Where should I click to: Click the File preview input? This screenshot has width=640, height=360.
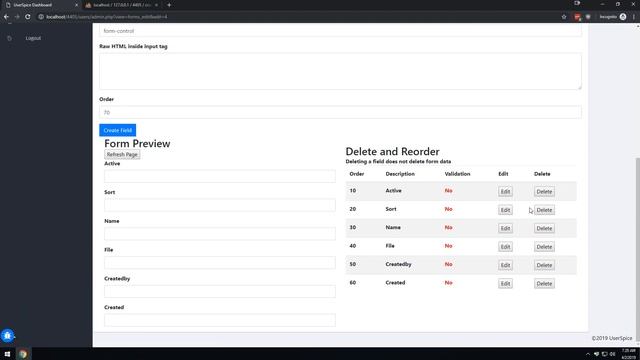[220, 262]
